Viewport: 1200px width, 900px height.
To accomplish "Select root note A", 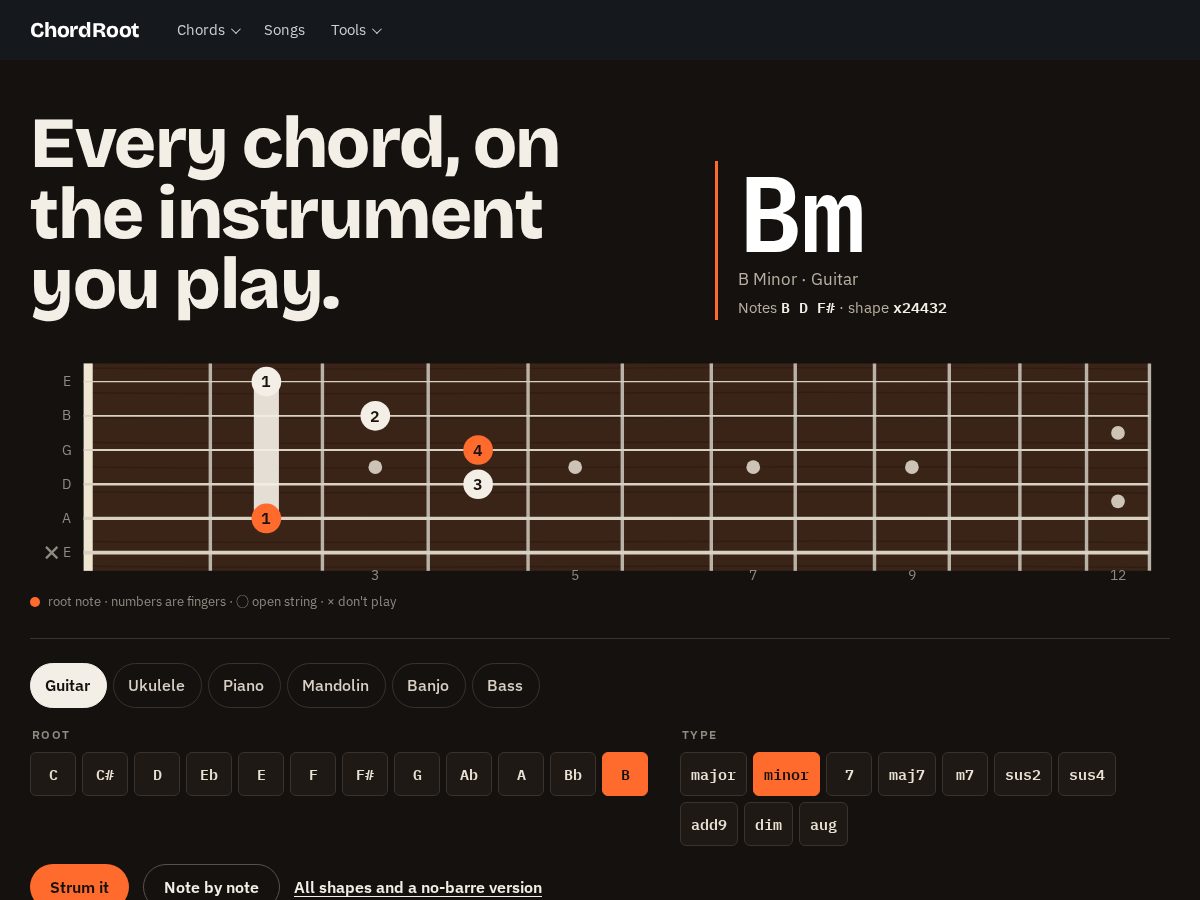I will (x=521, y=774).
